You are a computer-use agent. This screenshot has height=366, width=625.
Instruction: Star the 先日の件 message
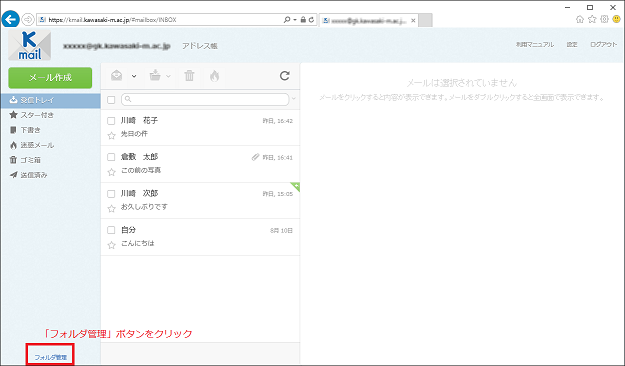click(x=112, y=136)
